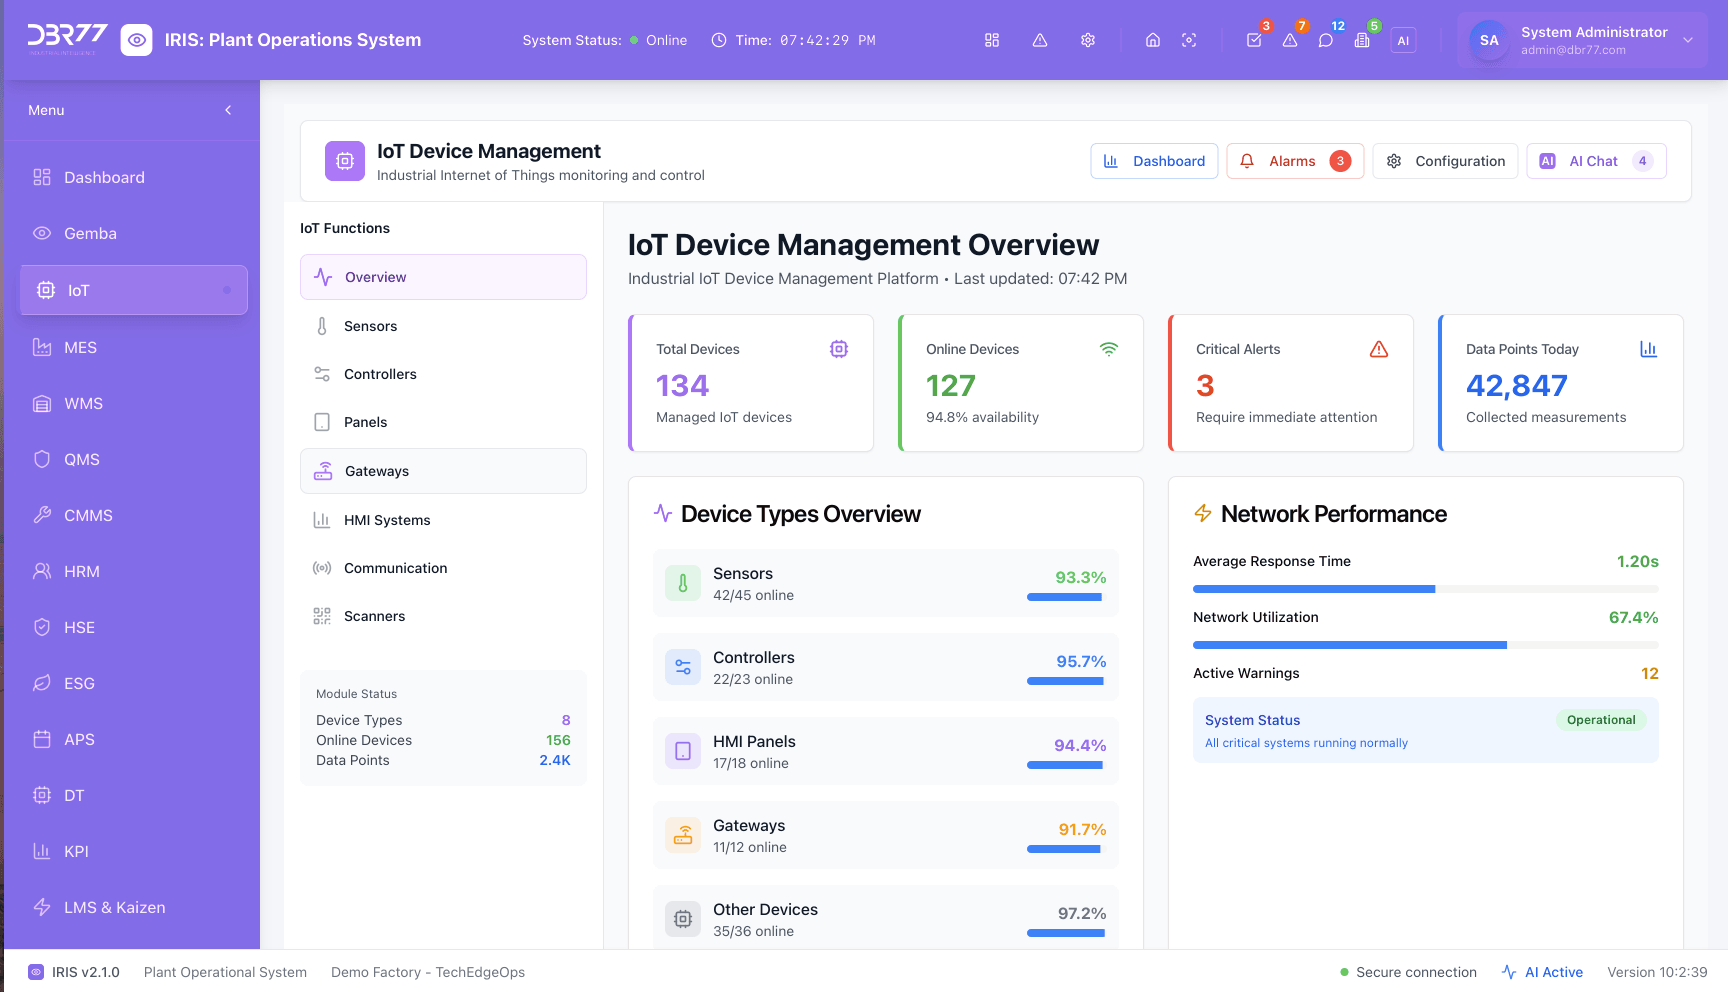This screenshot has width=1728, height=992.
Task: Collapse the Menu sidebar with the chevron
Action: click(x=227, y=110)
